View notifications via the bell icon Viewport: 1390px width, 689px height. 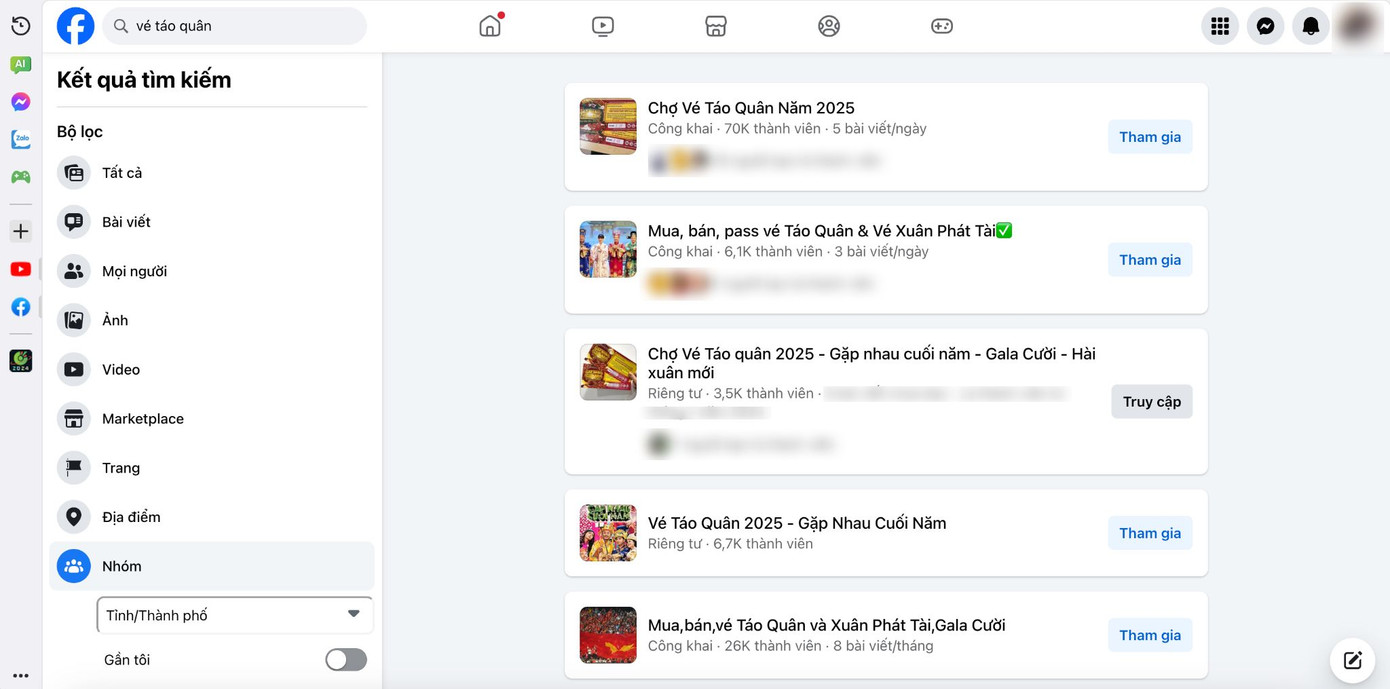(x=1310, y=26)
